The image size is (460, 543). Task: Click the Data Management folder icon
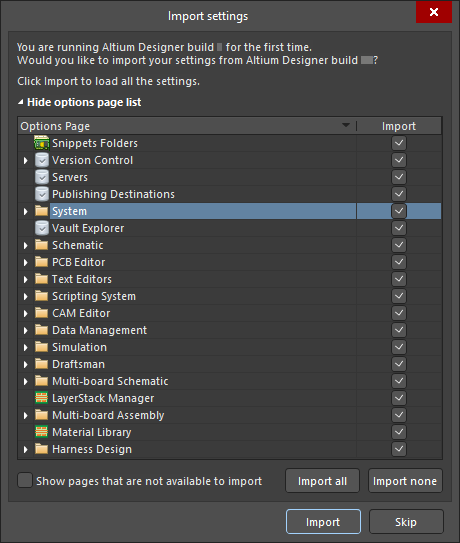(42, 330)
